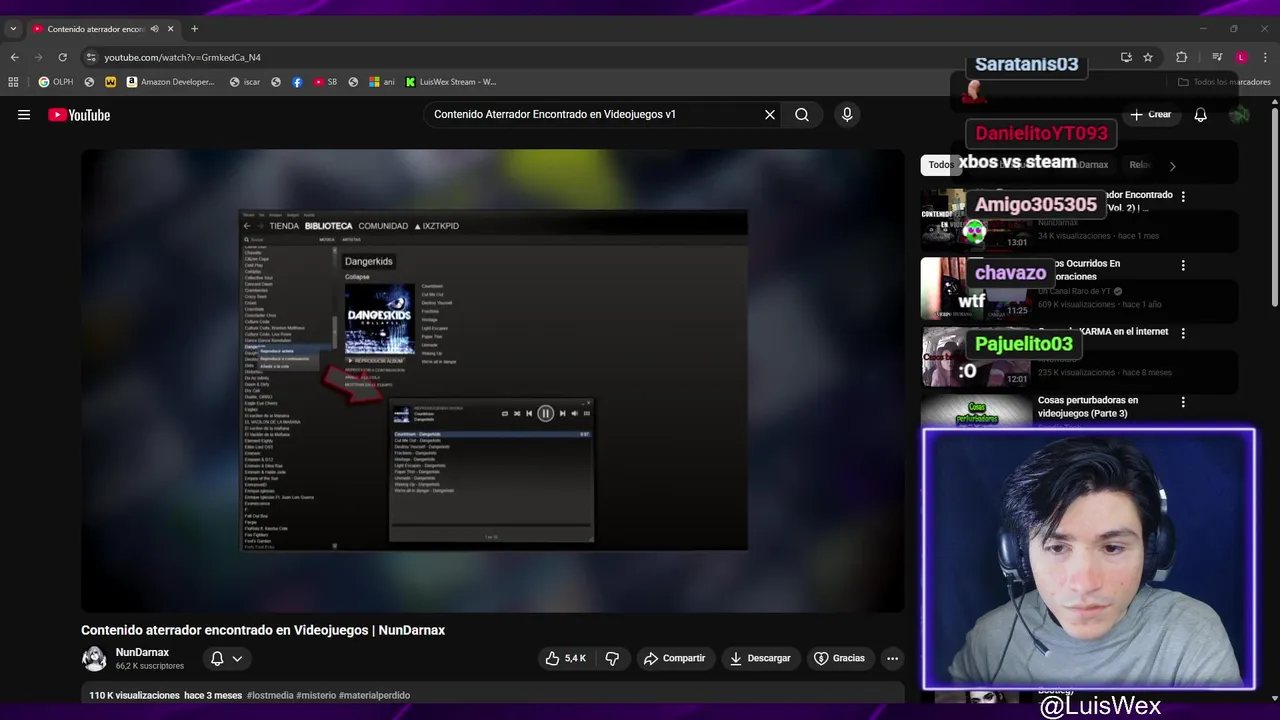Open the more actions three-dot menu
This screenshot has height=720, width=1280.
point(892,658)
